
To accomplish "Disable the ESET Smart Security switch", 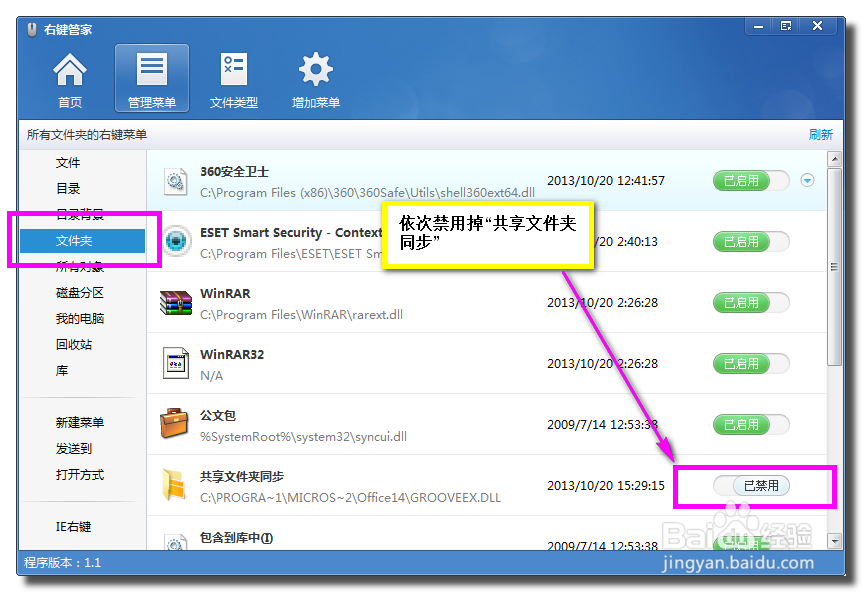I will tap(751, 242).
